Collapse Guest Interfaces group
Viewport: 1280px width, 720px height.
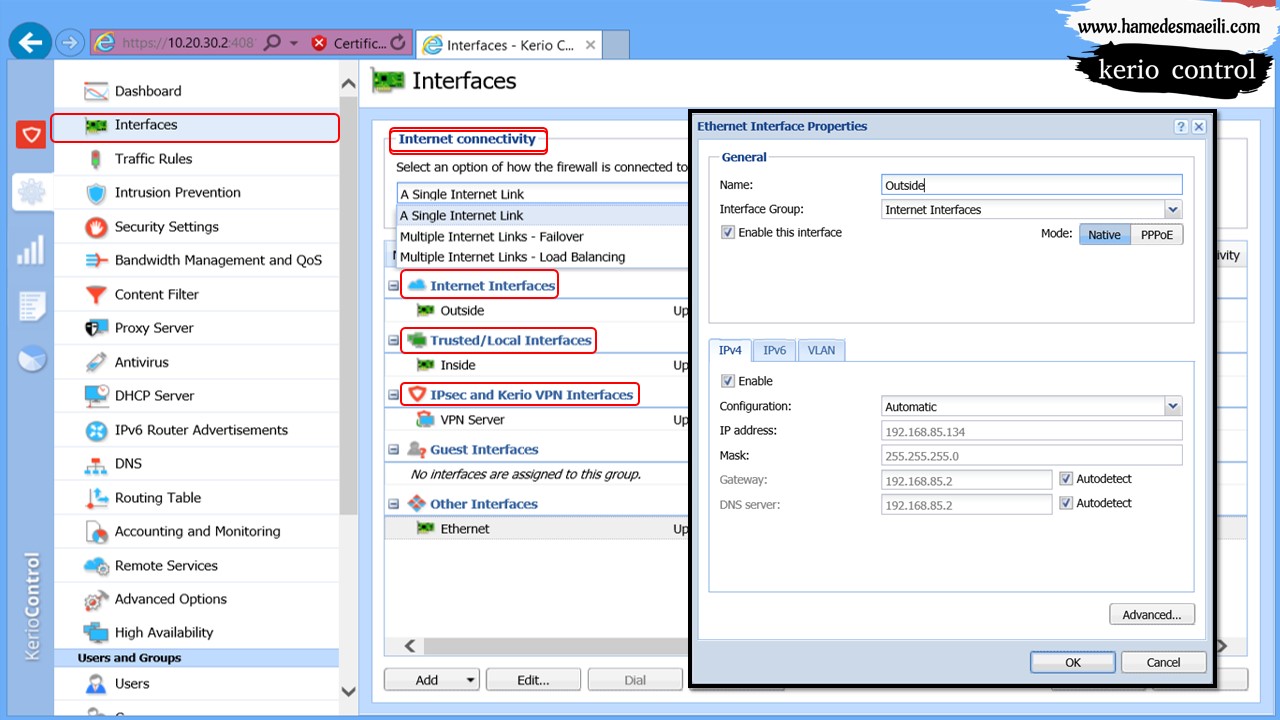tap(393, 450)
